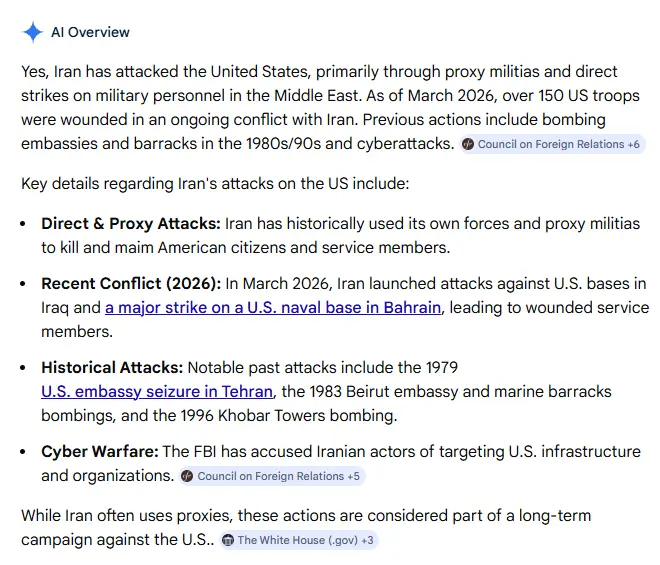
Task: Open The White House (.gov) +3 source chip
Action: (300, 540)
